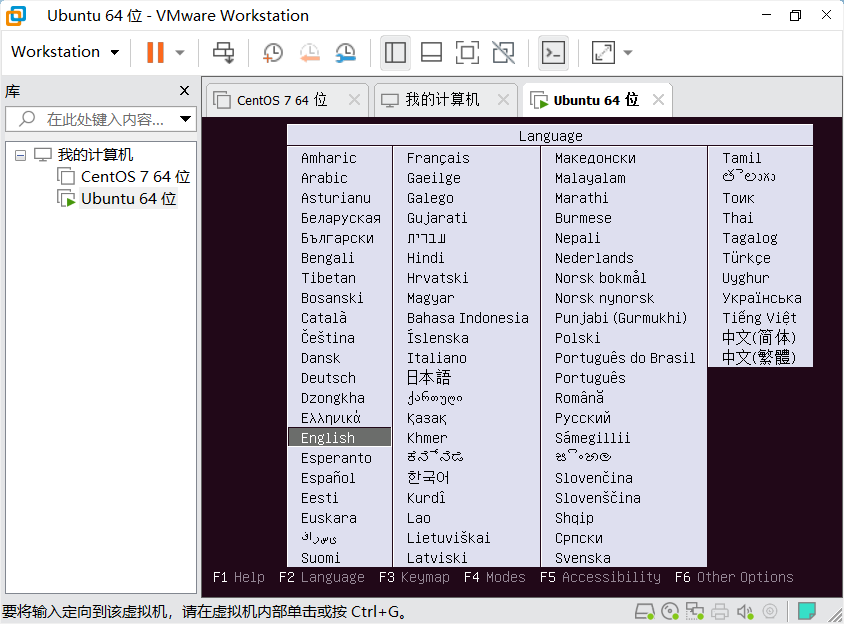This screenshot has width=844, height=624.
Task: Select Русский language entry
Action: coord(583,418)
